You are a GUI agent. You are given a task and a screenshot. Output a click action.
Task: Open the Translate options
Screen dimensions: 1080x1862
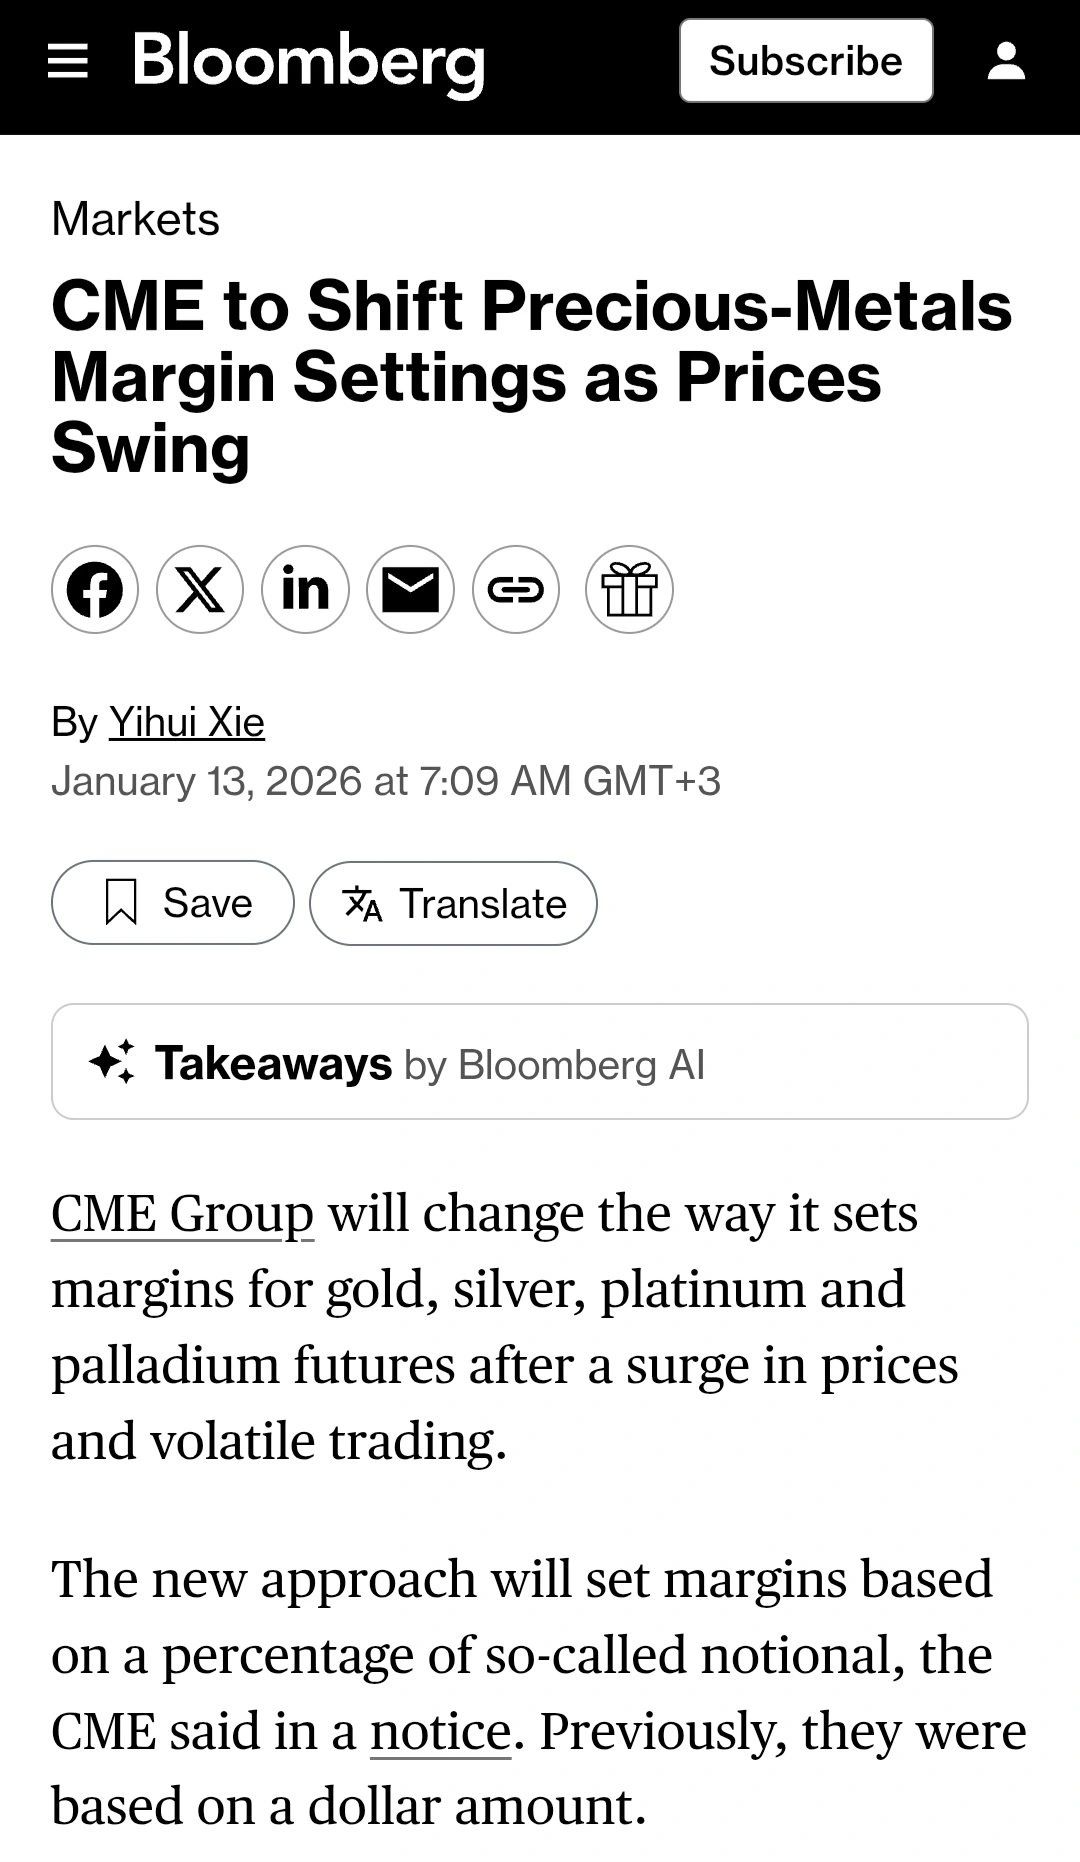click(x=453, y=903)
